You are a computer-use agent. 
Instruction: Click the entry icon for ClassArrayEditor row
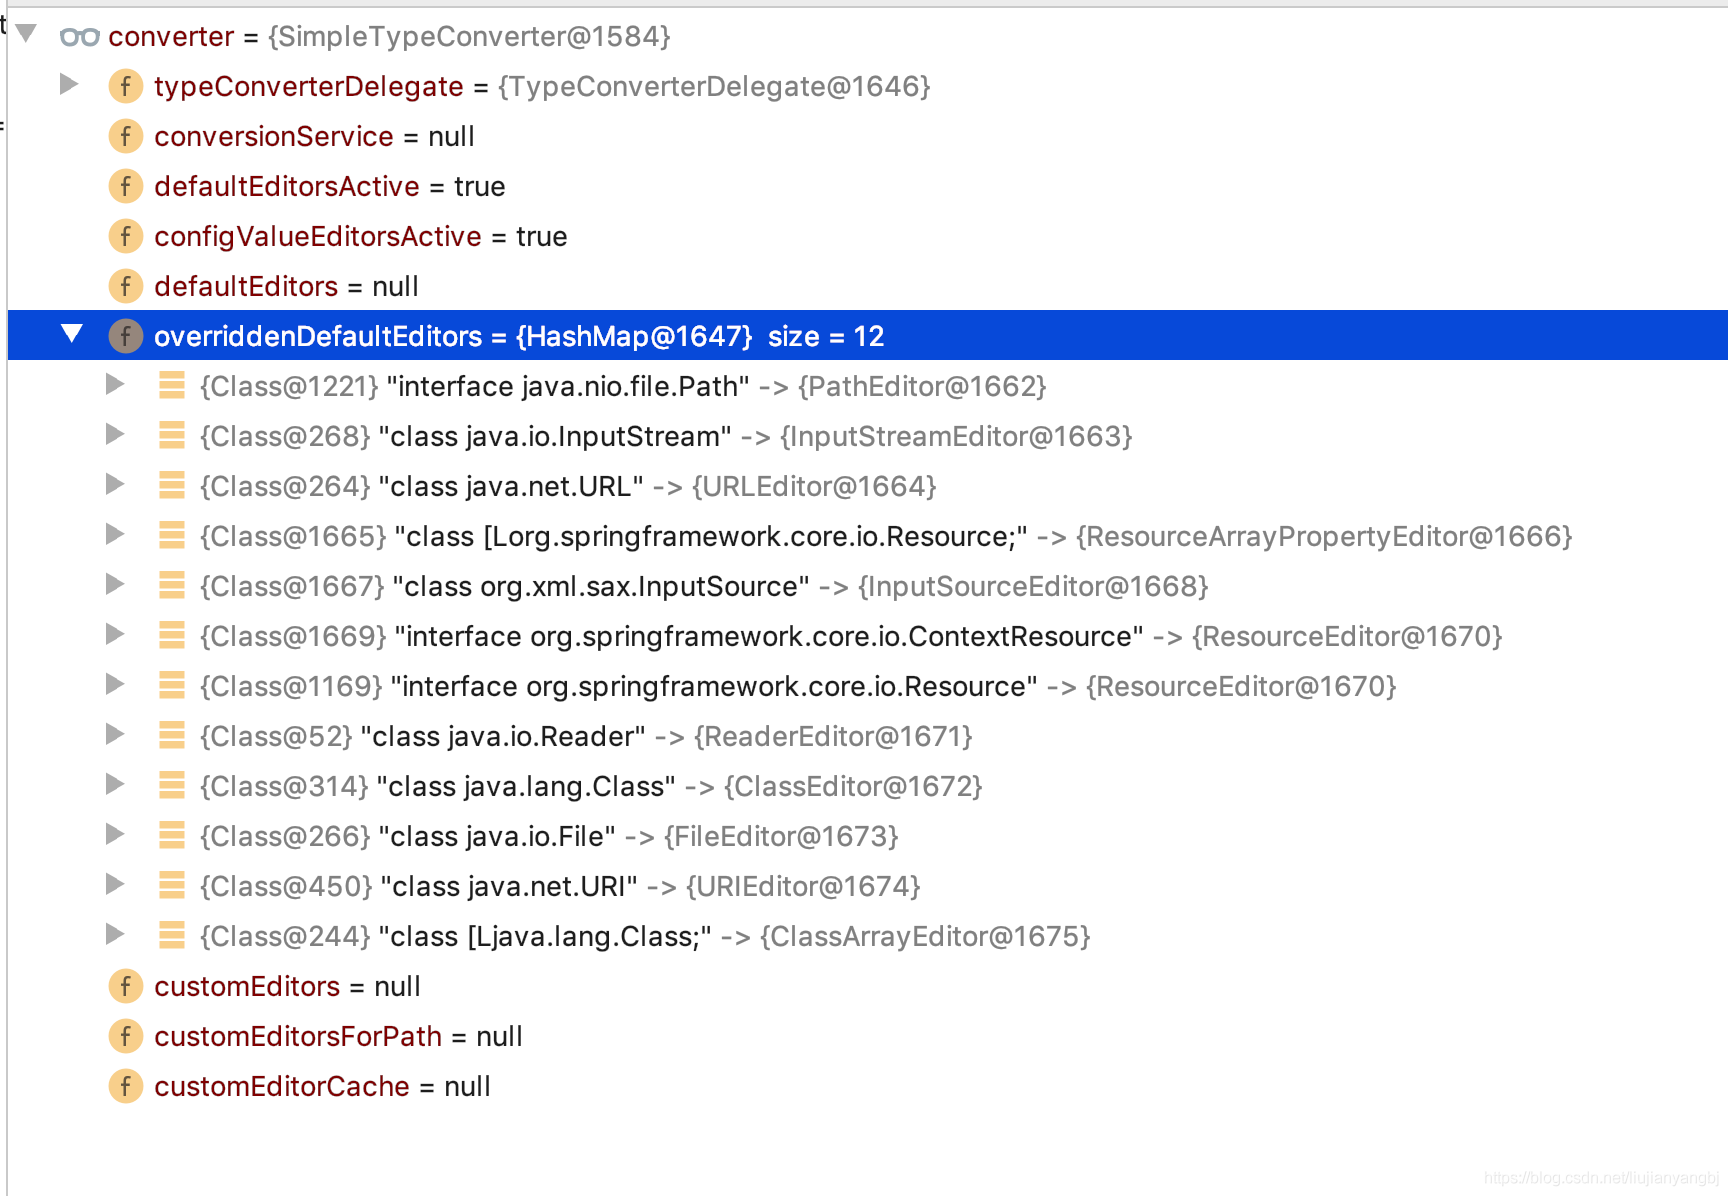172,936
